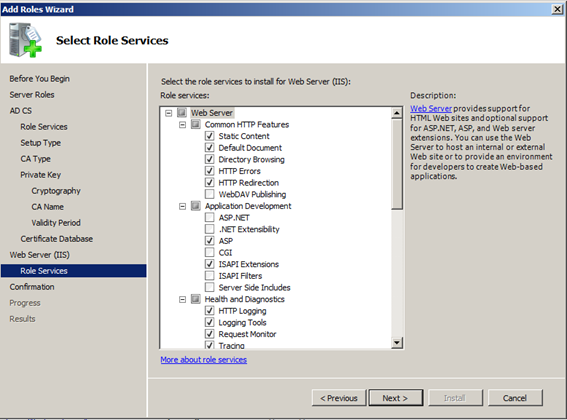
Task: Click the Web Server tri-state checkbox icon
Action: (x=182, y=113)
